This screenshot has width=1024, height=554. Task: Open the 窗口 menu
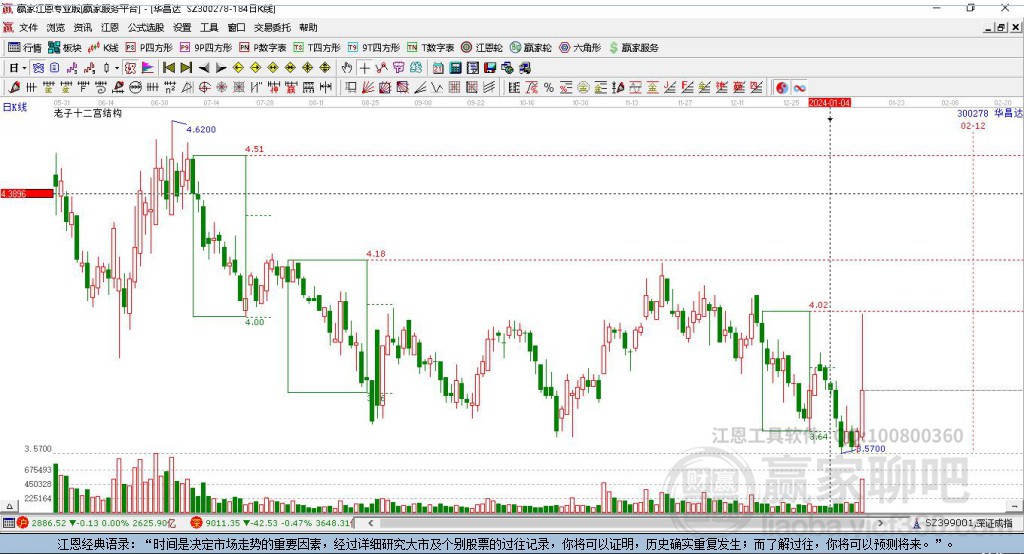(x=236, y=27)
